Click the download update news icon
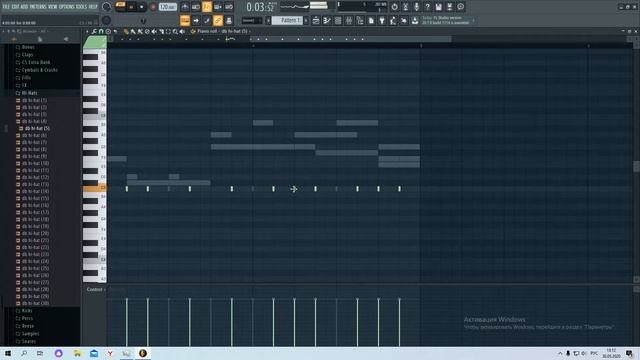640x360 pixels. coord(415,20)
